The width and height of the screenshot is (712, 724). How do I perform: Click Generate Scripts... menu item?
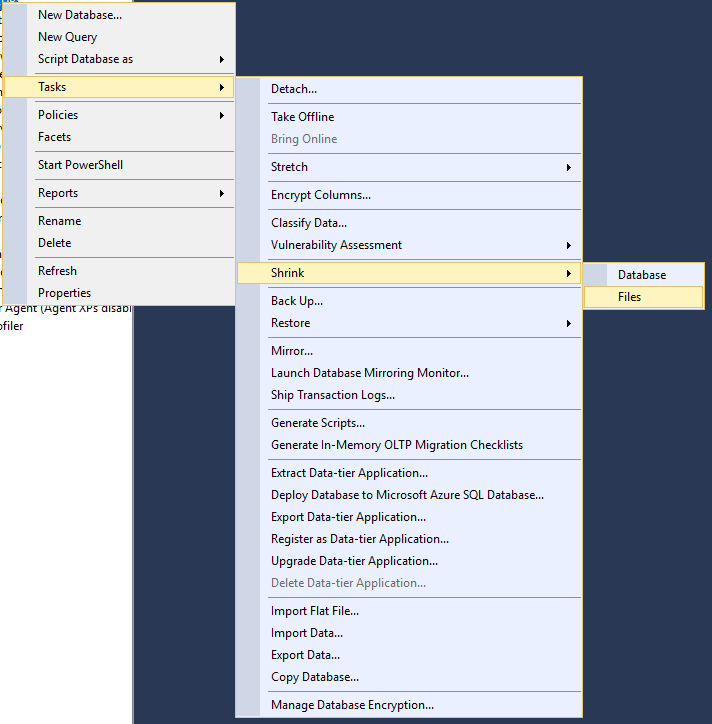tap(317, 423)
